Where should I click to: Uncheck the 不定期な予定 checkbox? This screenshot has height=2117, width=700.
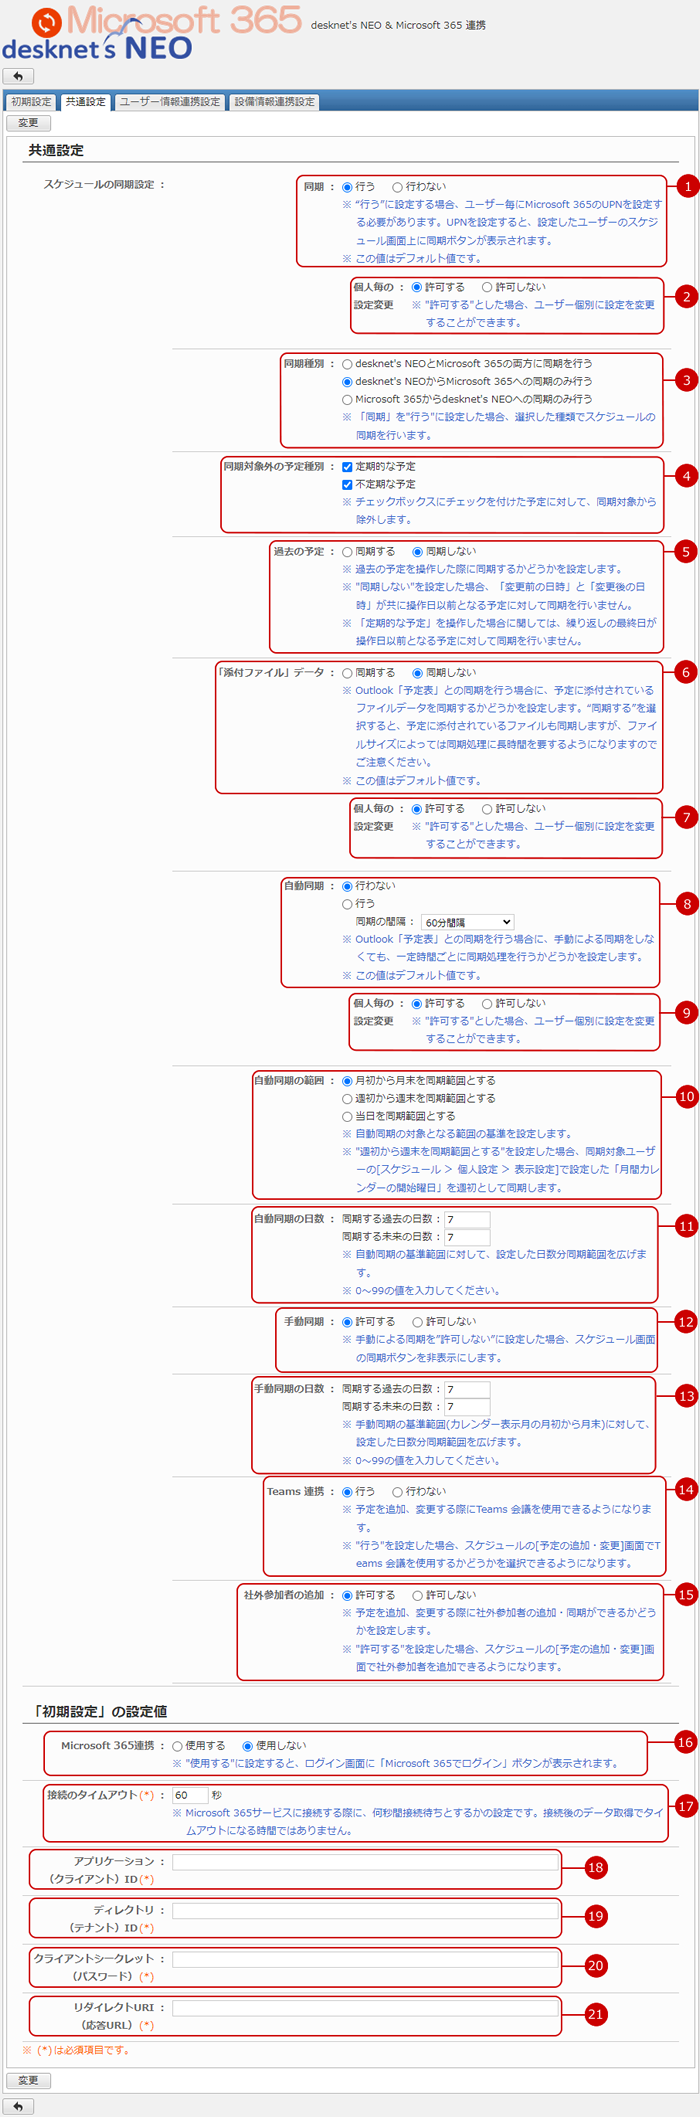[x=348, y=485]
